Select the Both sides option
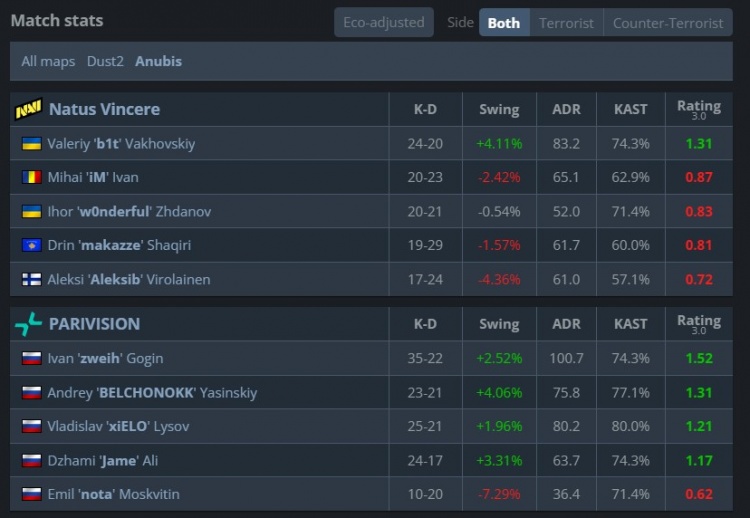Screen dimensions: 750x518 click(x=504, y=22)
